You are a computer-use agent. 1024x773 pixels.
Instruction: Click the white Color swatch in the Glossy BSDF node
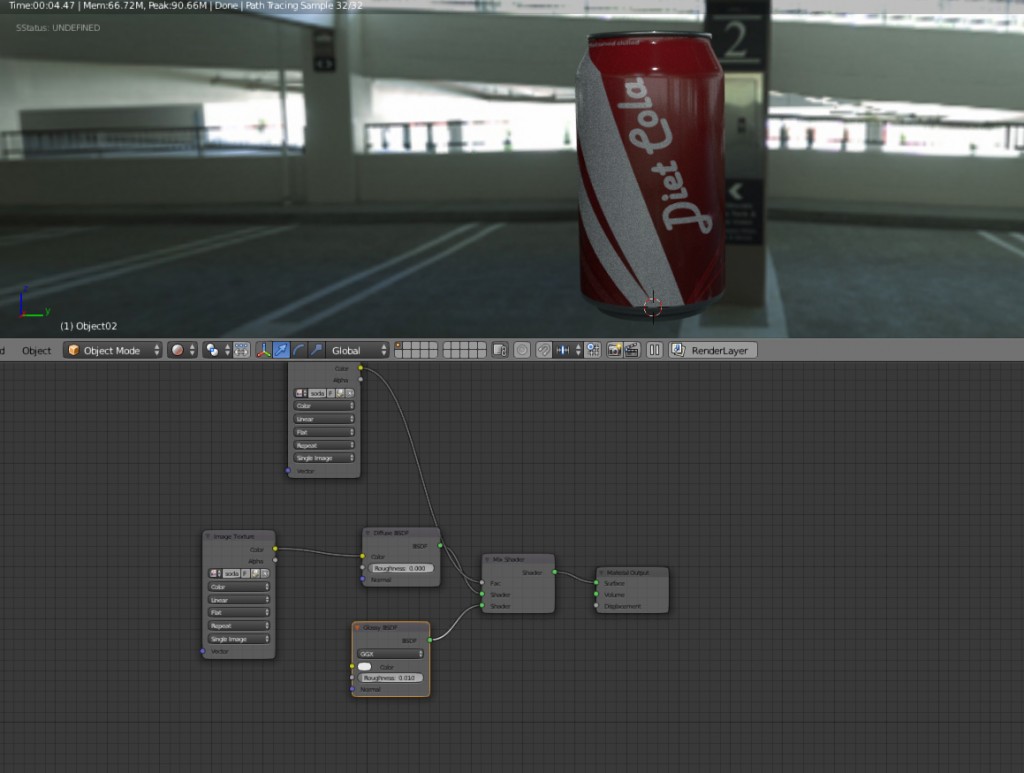click(364, 667)
